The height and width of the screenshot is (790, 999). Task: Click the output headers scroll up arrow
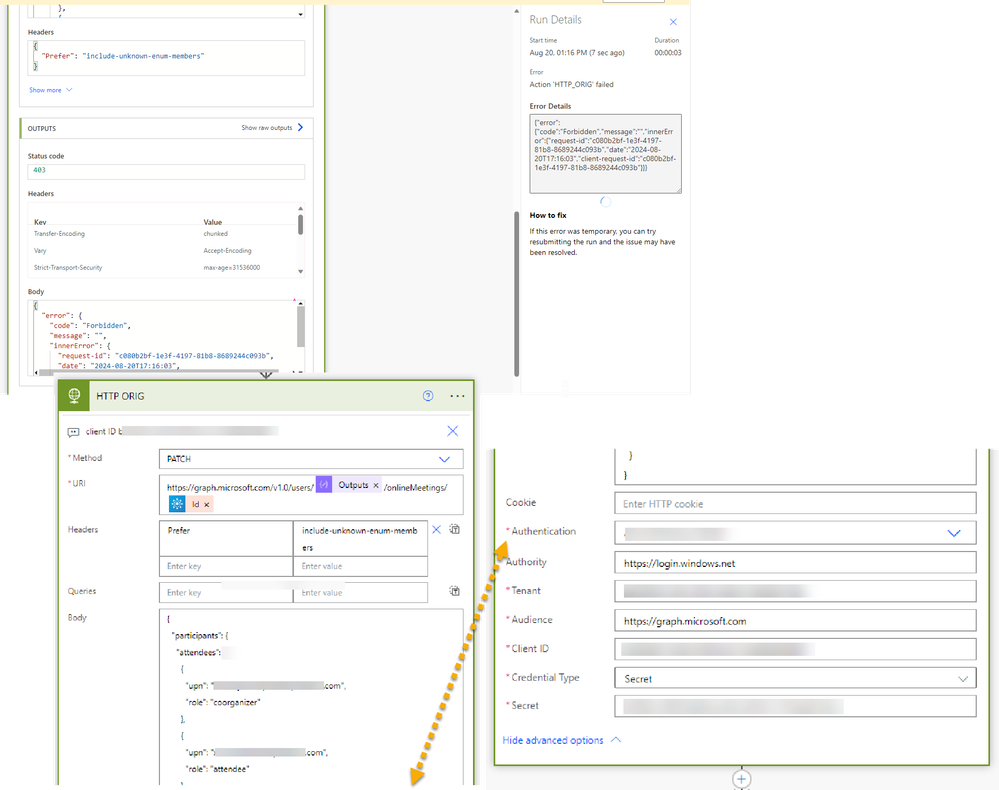click(301, 208)
